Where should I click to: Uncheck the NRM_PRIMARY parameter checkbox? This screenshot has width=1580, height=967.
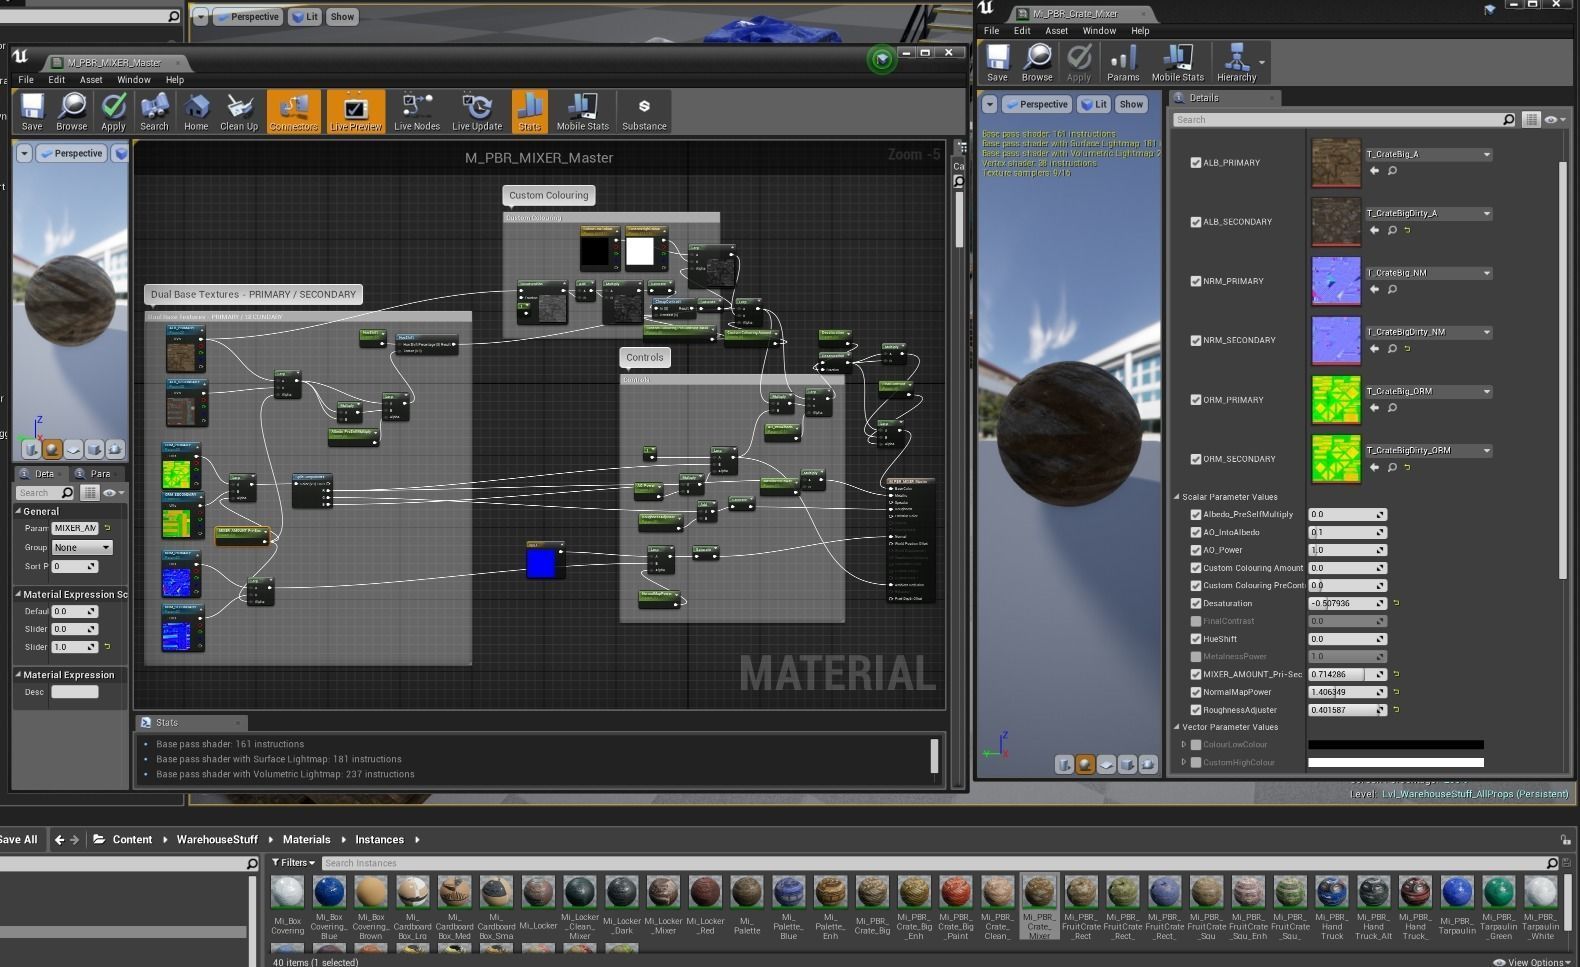pos(1196,281)
